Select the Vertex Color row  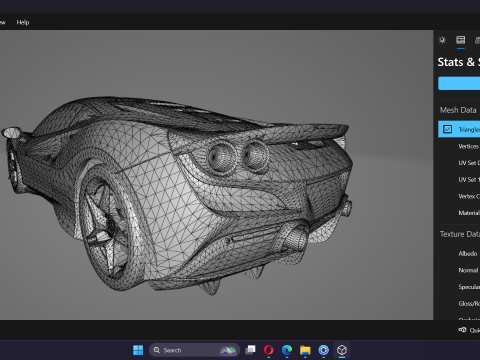[459, 196]
